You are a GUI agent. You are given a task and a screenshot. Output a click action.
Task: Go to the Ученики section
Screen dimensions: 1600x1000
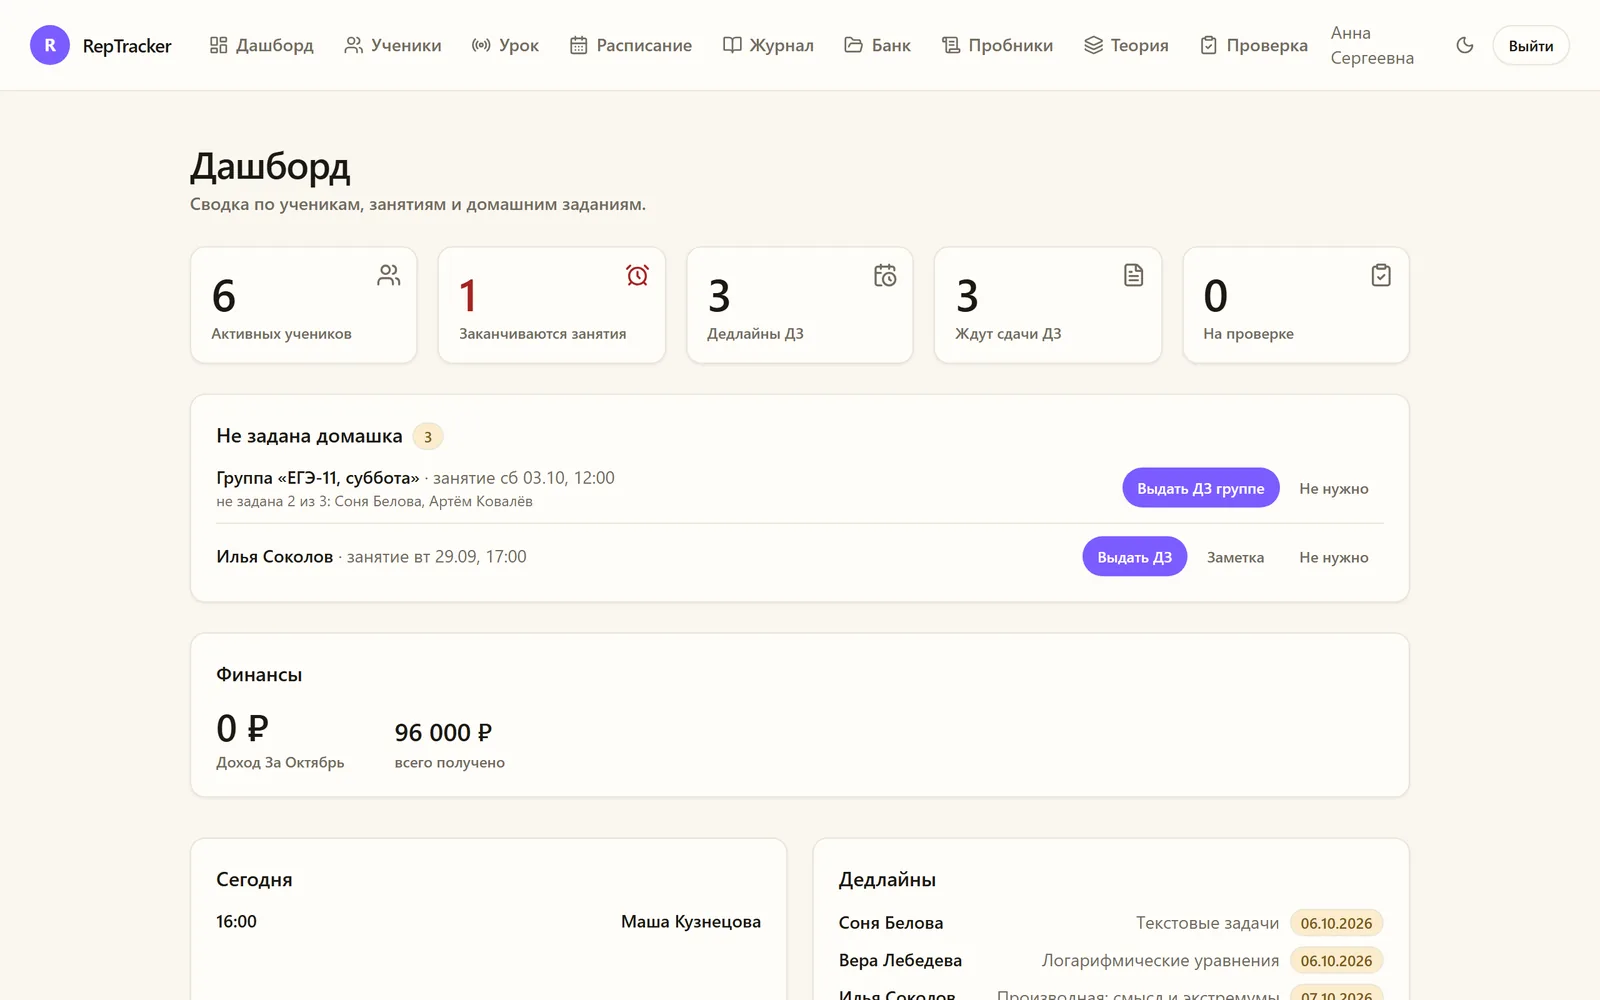pyautogui.click(x=393, y=45)
